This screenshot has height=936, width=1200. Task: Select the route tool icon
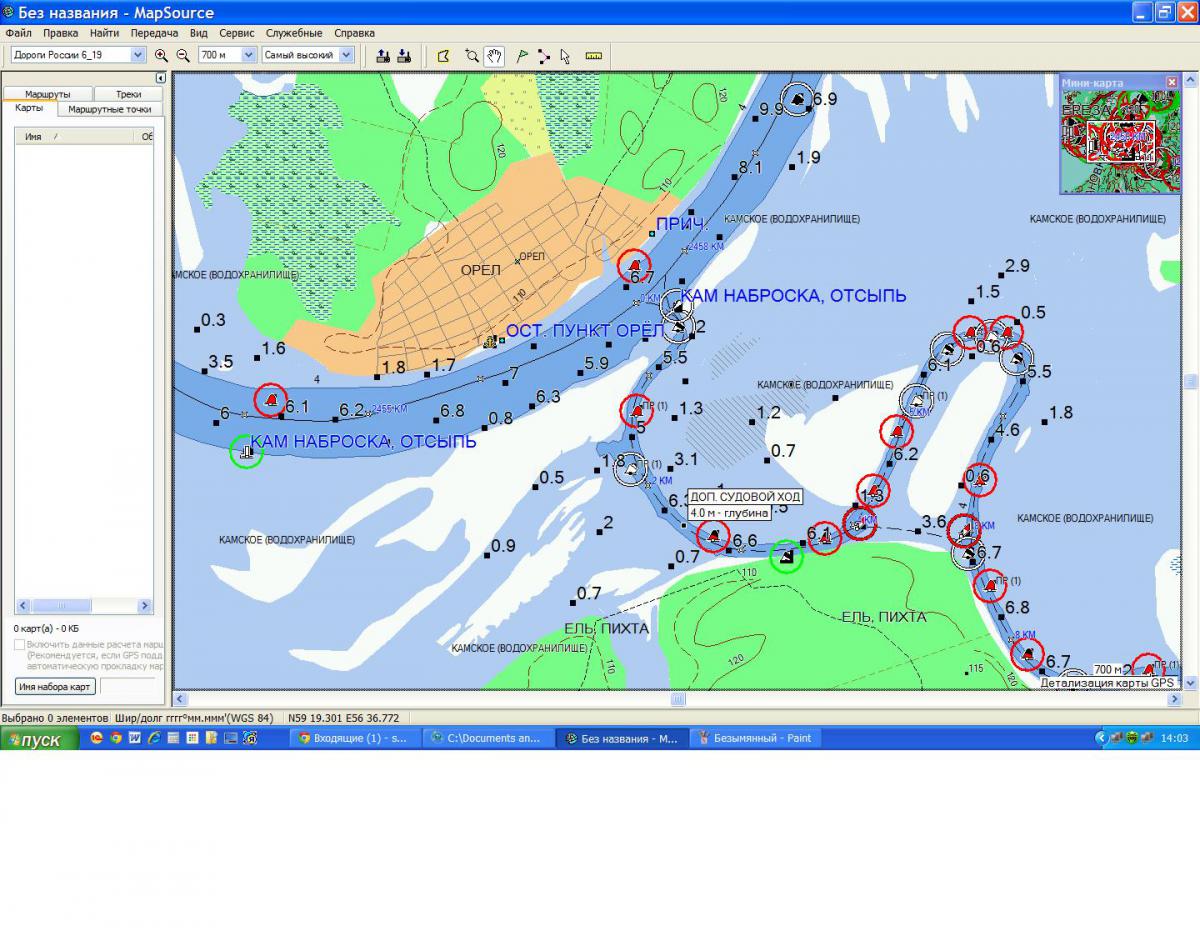point(543,56)
